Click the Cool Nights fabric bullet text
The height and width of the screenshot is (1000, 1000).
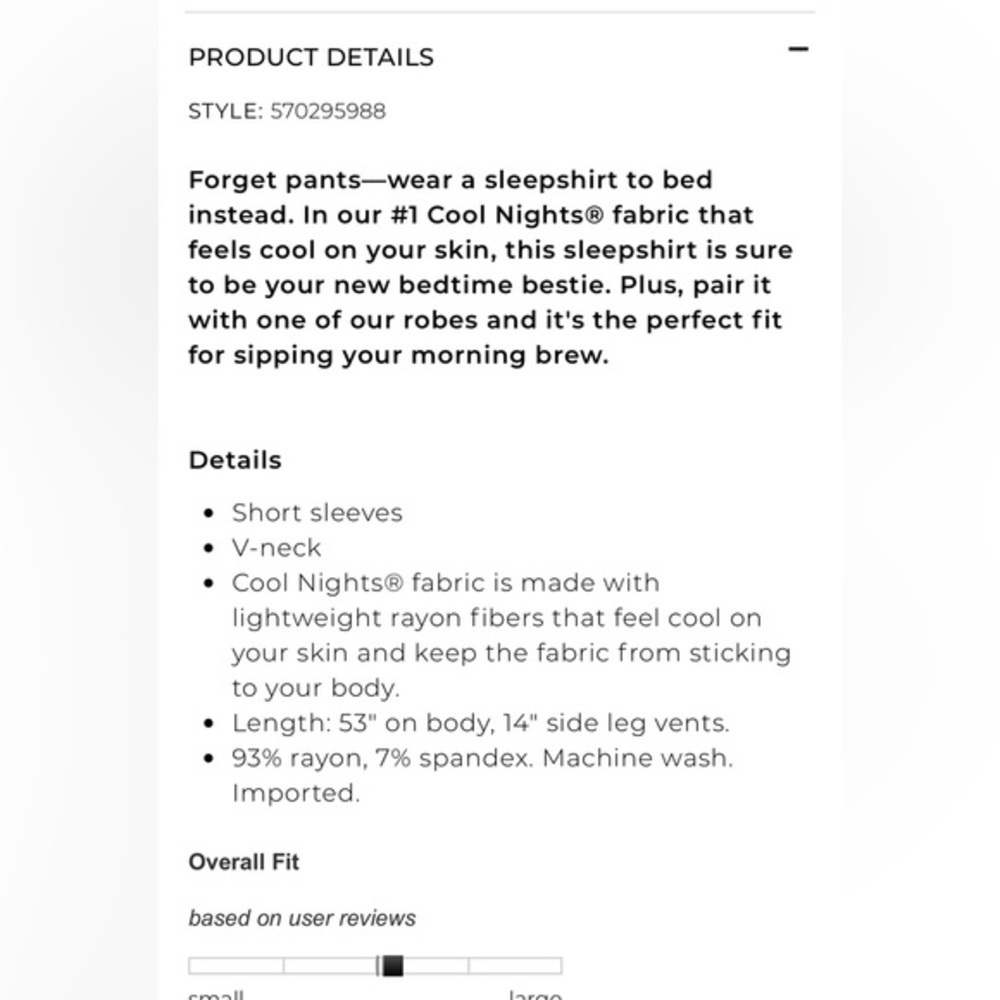click(511, 635)
